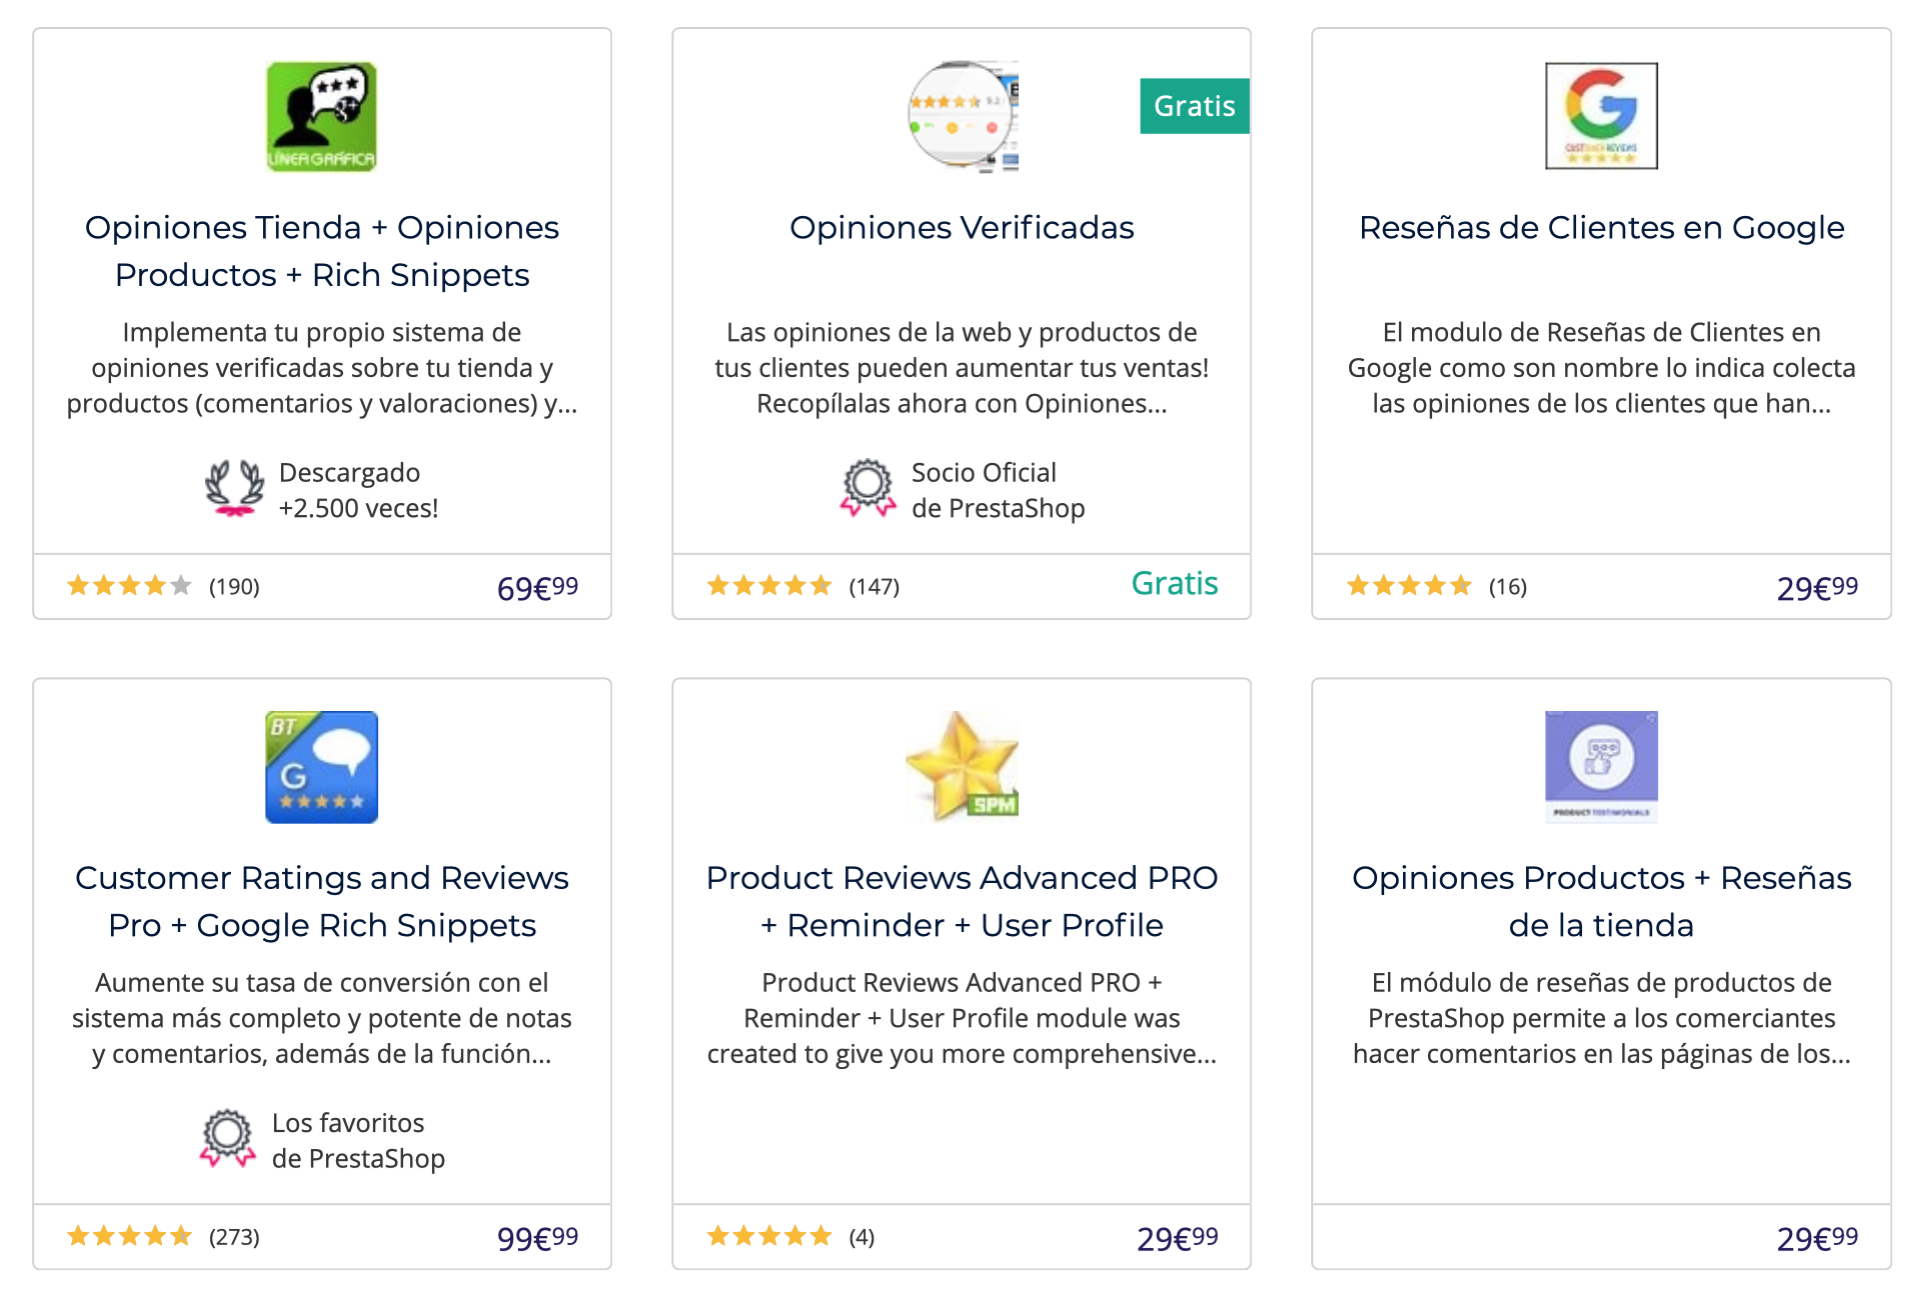The width and height of the screenshot is (1916, 1304).
Task: Select the blue BT Google reviews icon
Action: tap(321, 767)
